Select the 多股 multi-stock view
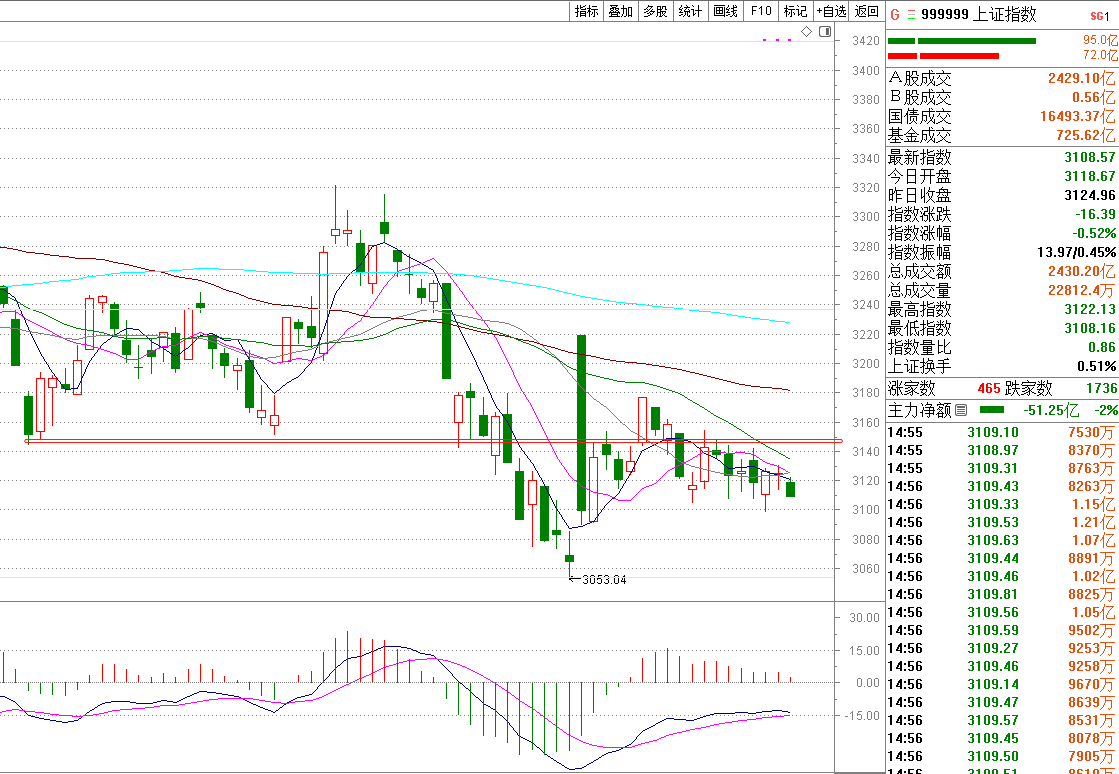1119x774 pixels. pyautogui.click(x=655, y=11)
